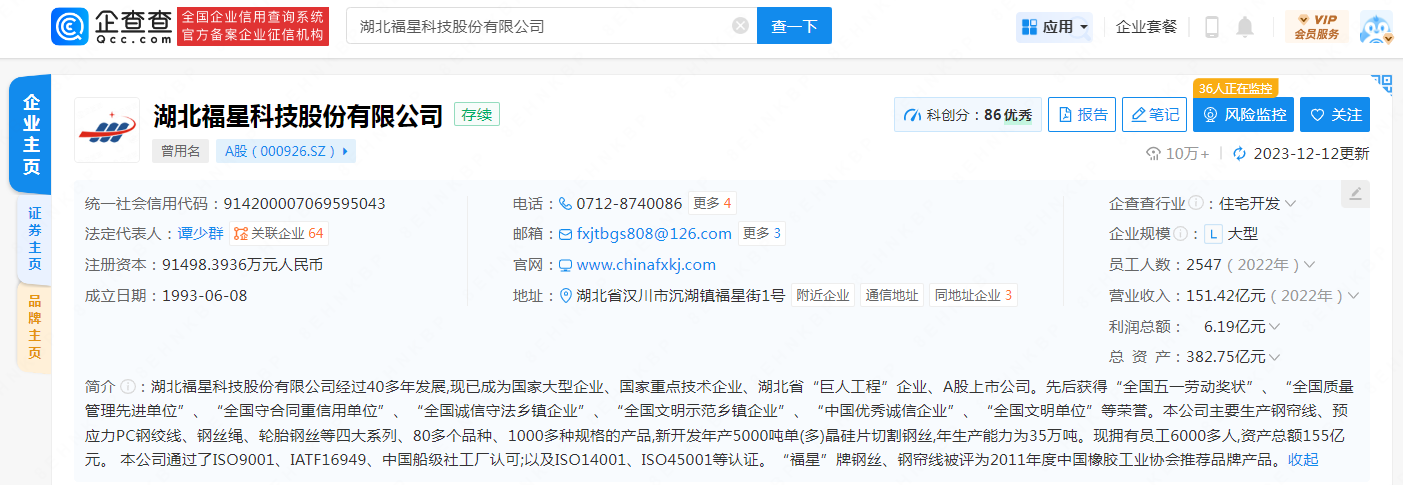The image size is (1403, 485).
Task: Enable 风险监控 for this company
Action: pyautogui.click(x=1243, y=115)
